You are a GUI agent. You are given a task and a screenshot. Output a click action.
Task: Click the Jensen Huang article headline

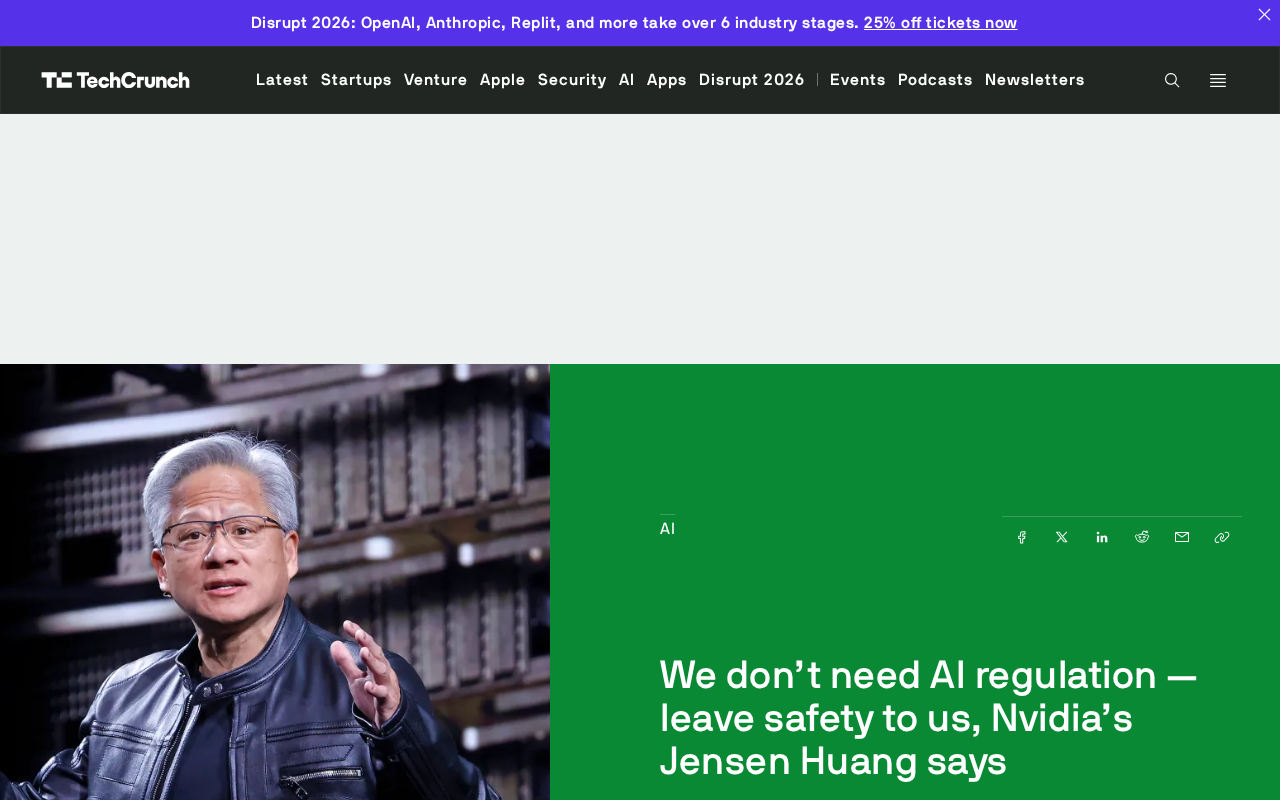click(x=929, y=718)
